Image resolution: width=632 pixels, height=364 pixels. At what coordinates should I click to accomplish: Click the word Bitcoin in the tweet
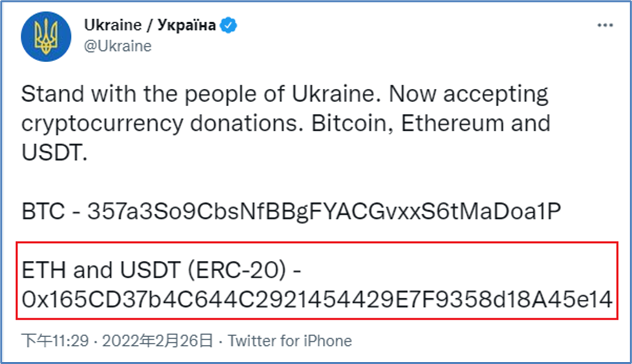click(x=352, y=123)
